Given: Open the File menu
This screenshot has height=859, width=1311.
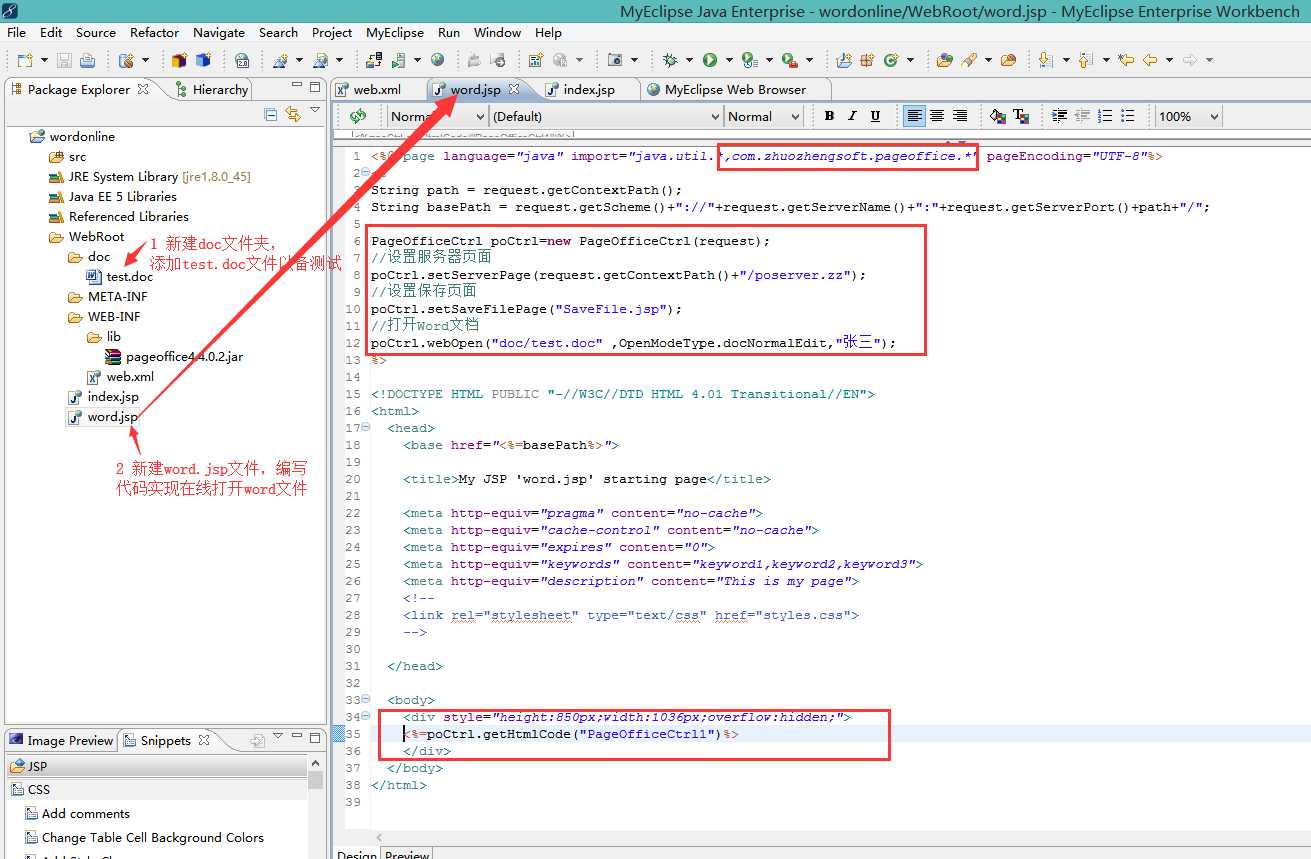Looking at the screenshot, I should click(16, 32).
